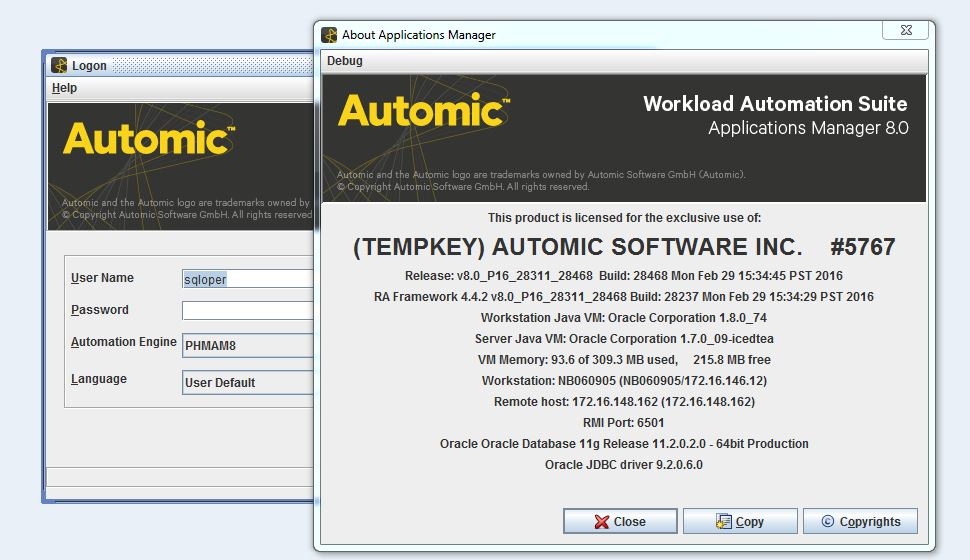Screen dimensions: 970x560
Task: Click the VM Memory usage line
Action: click(x=624, y=360)
